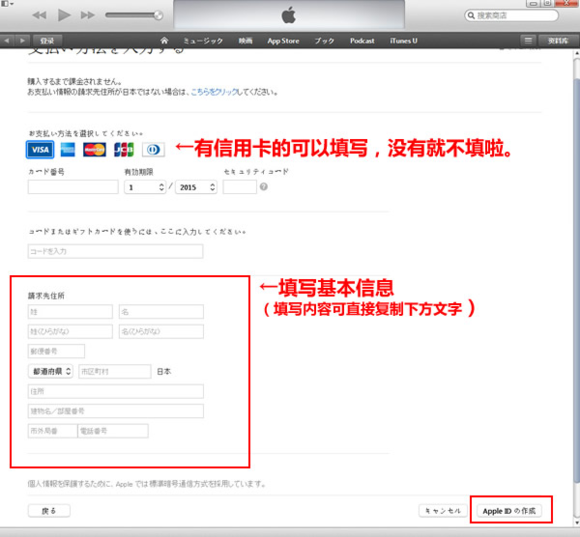Click the 住所 address field

(x=116, y=391)
